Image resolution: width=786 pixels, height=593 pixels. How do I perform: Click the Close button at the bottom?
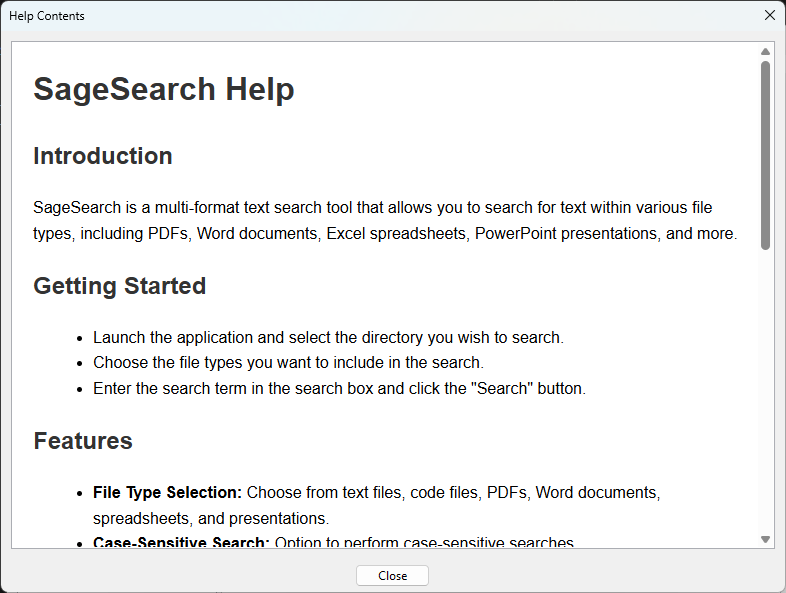392,576
